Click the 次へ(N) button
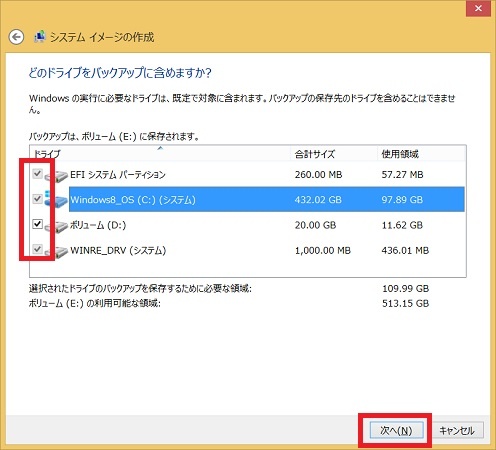 tap(396, 430)
